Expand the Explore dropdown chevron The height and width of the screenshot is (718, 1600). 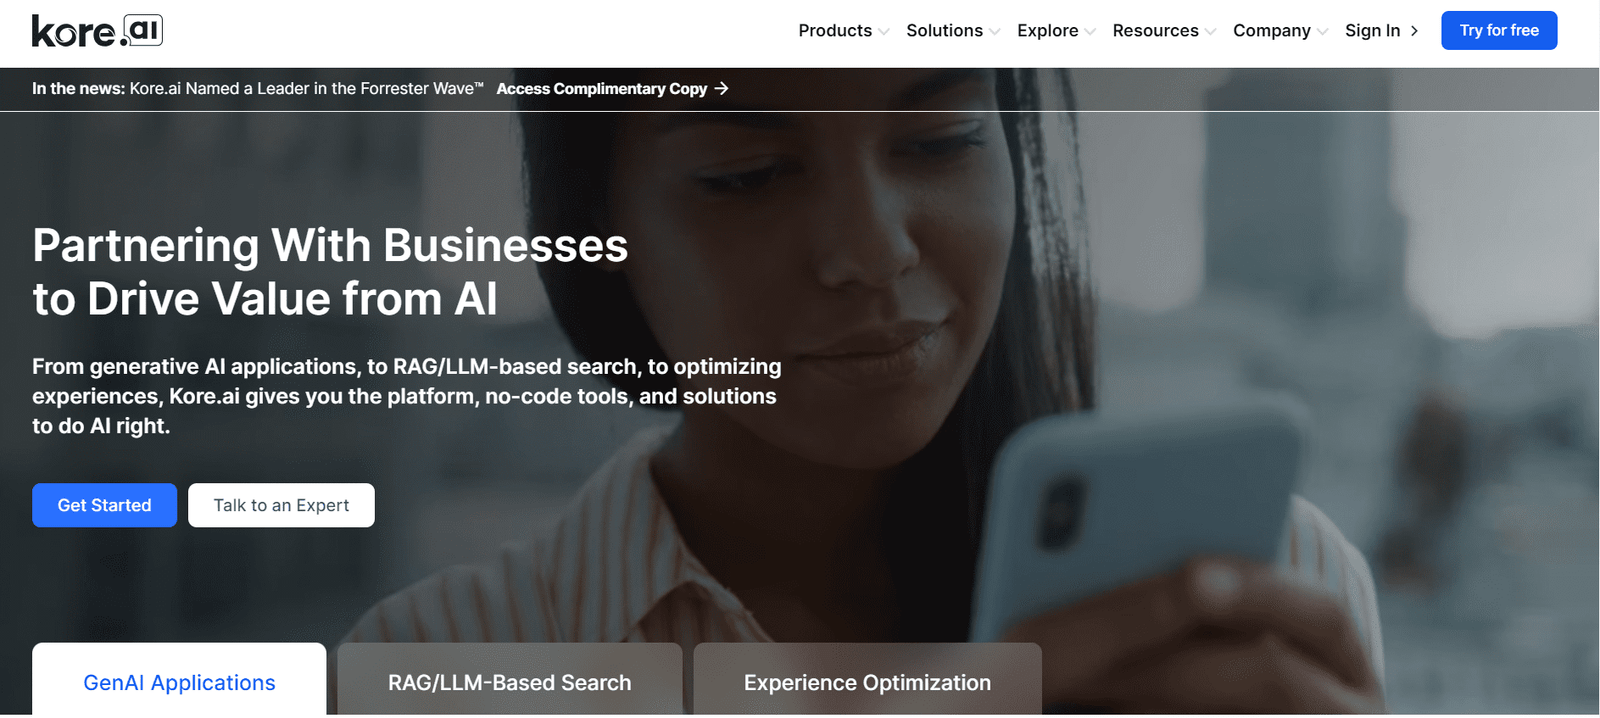coord(1091,32)
